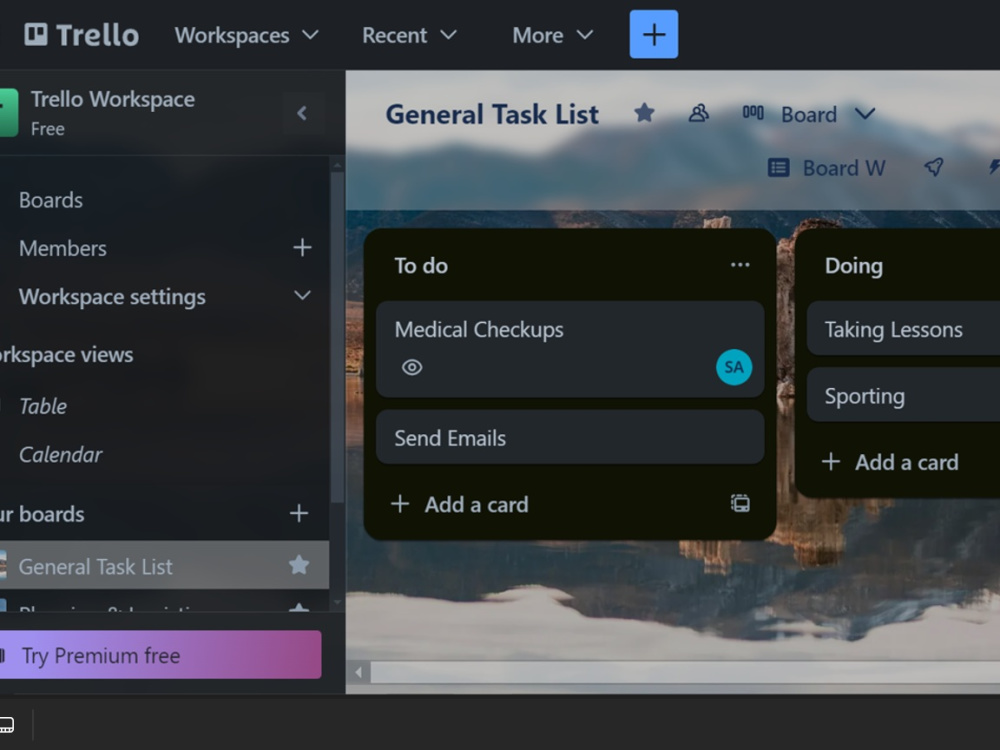Click the watching eye icon on Medical Checkups

point(412,367)
